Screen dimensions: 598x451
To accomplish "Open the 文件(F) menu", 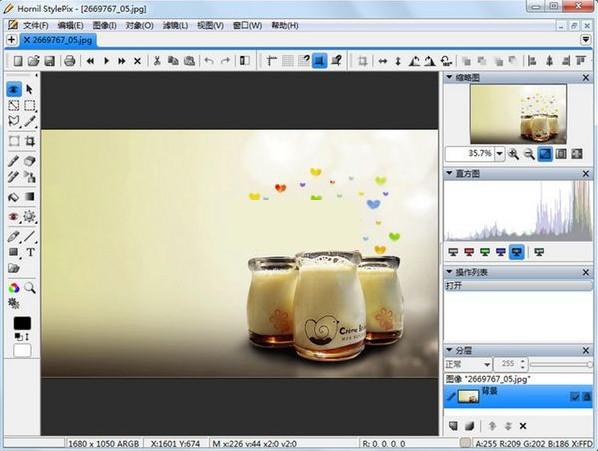I will point(35,26).
